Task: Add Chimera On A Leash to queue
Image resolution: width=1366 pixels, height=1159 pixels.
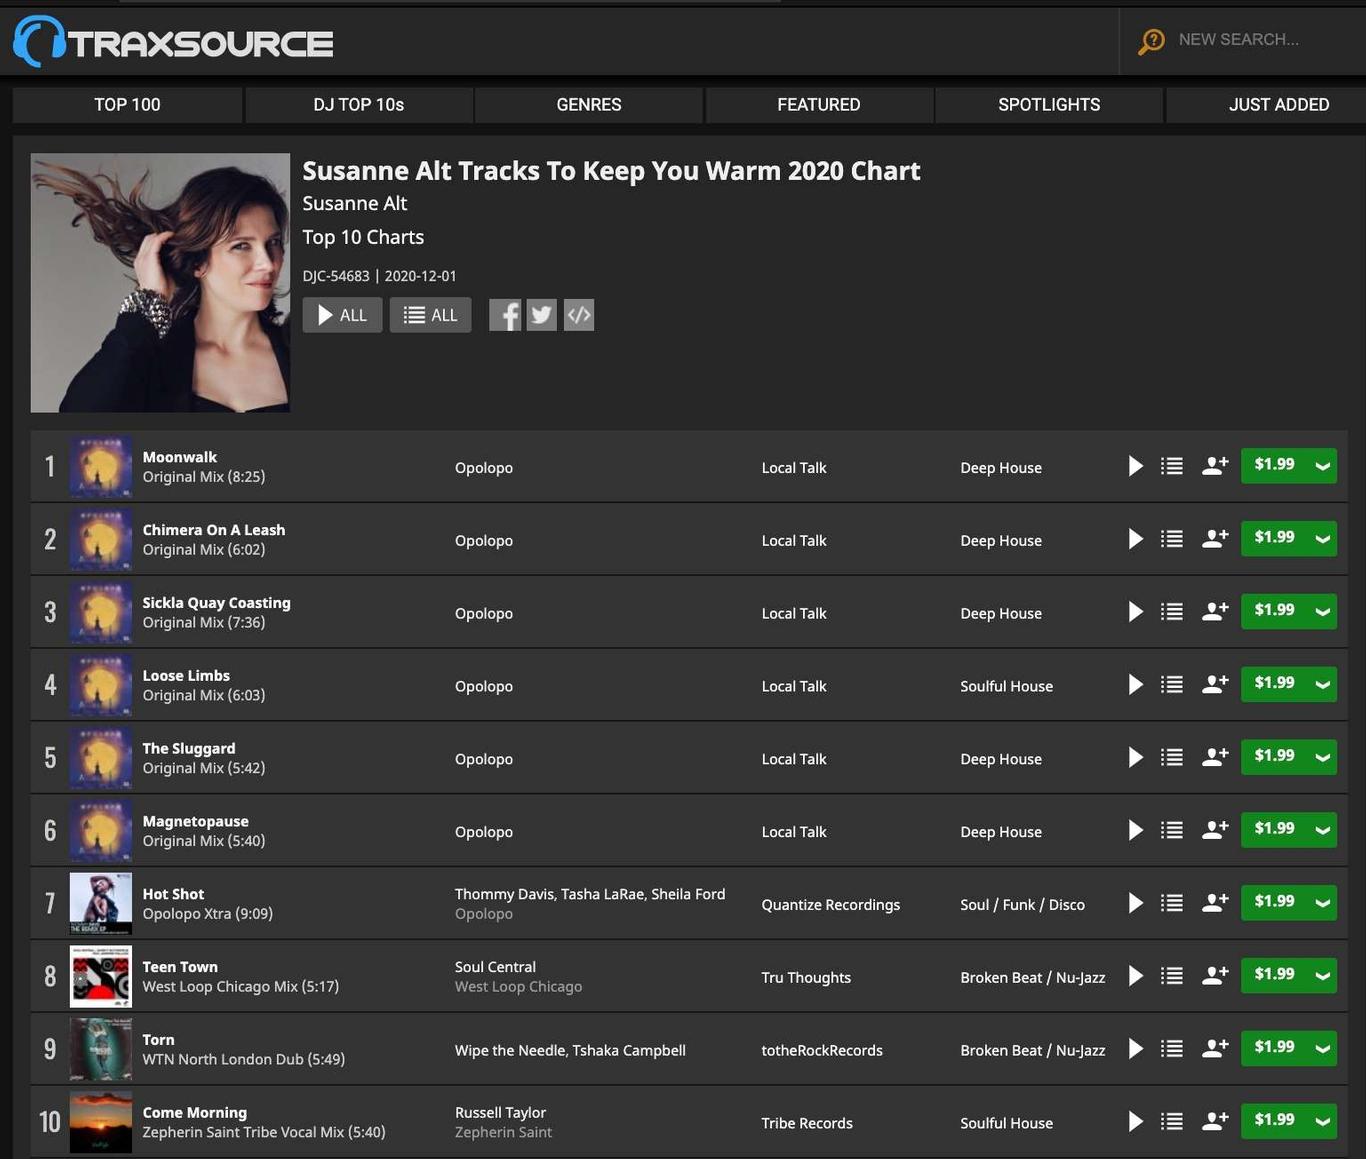Action: click(x=1172, y=539)
